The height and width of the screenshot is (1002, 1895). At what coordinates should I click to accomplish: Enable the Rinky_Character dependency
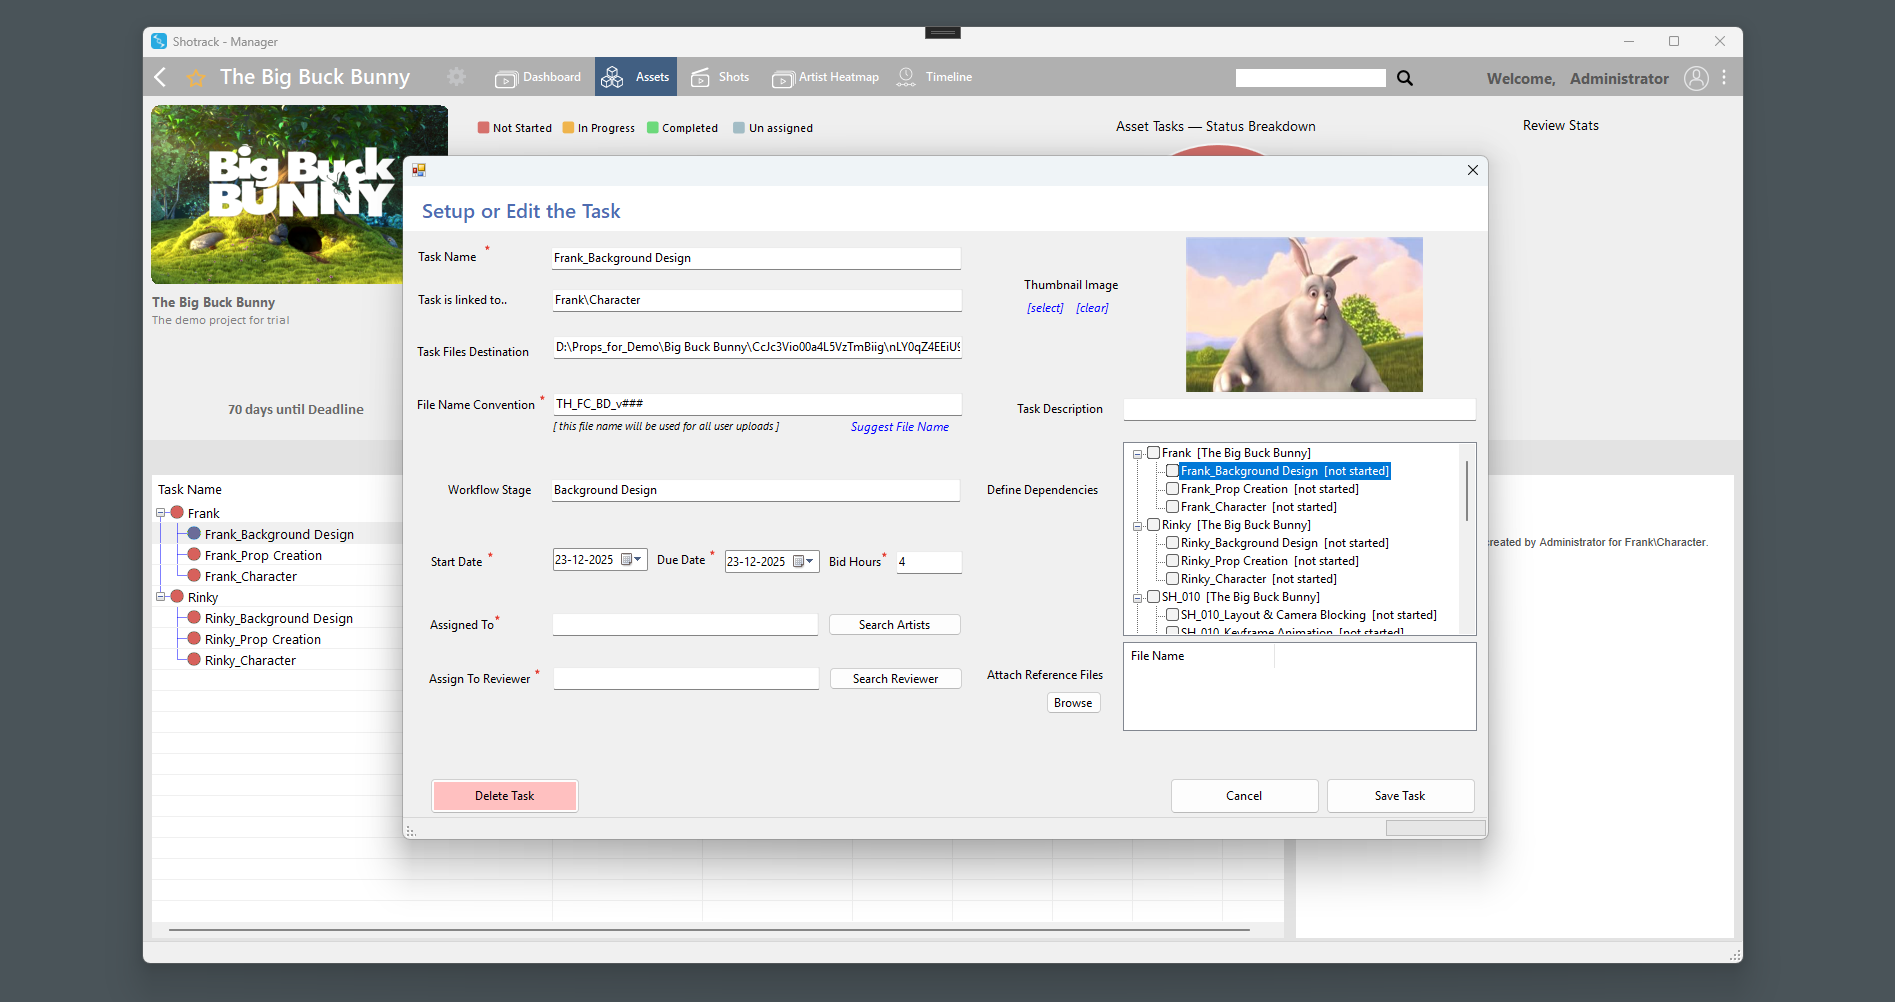coord(1172,579)
